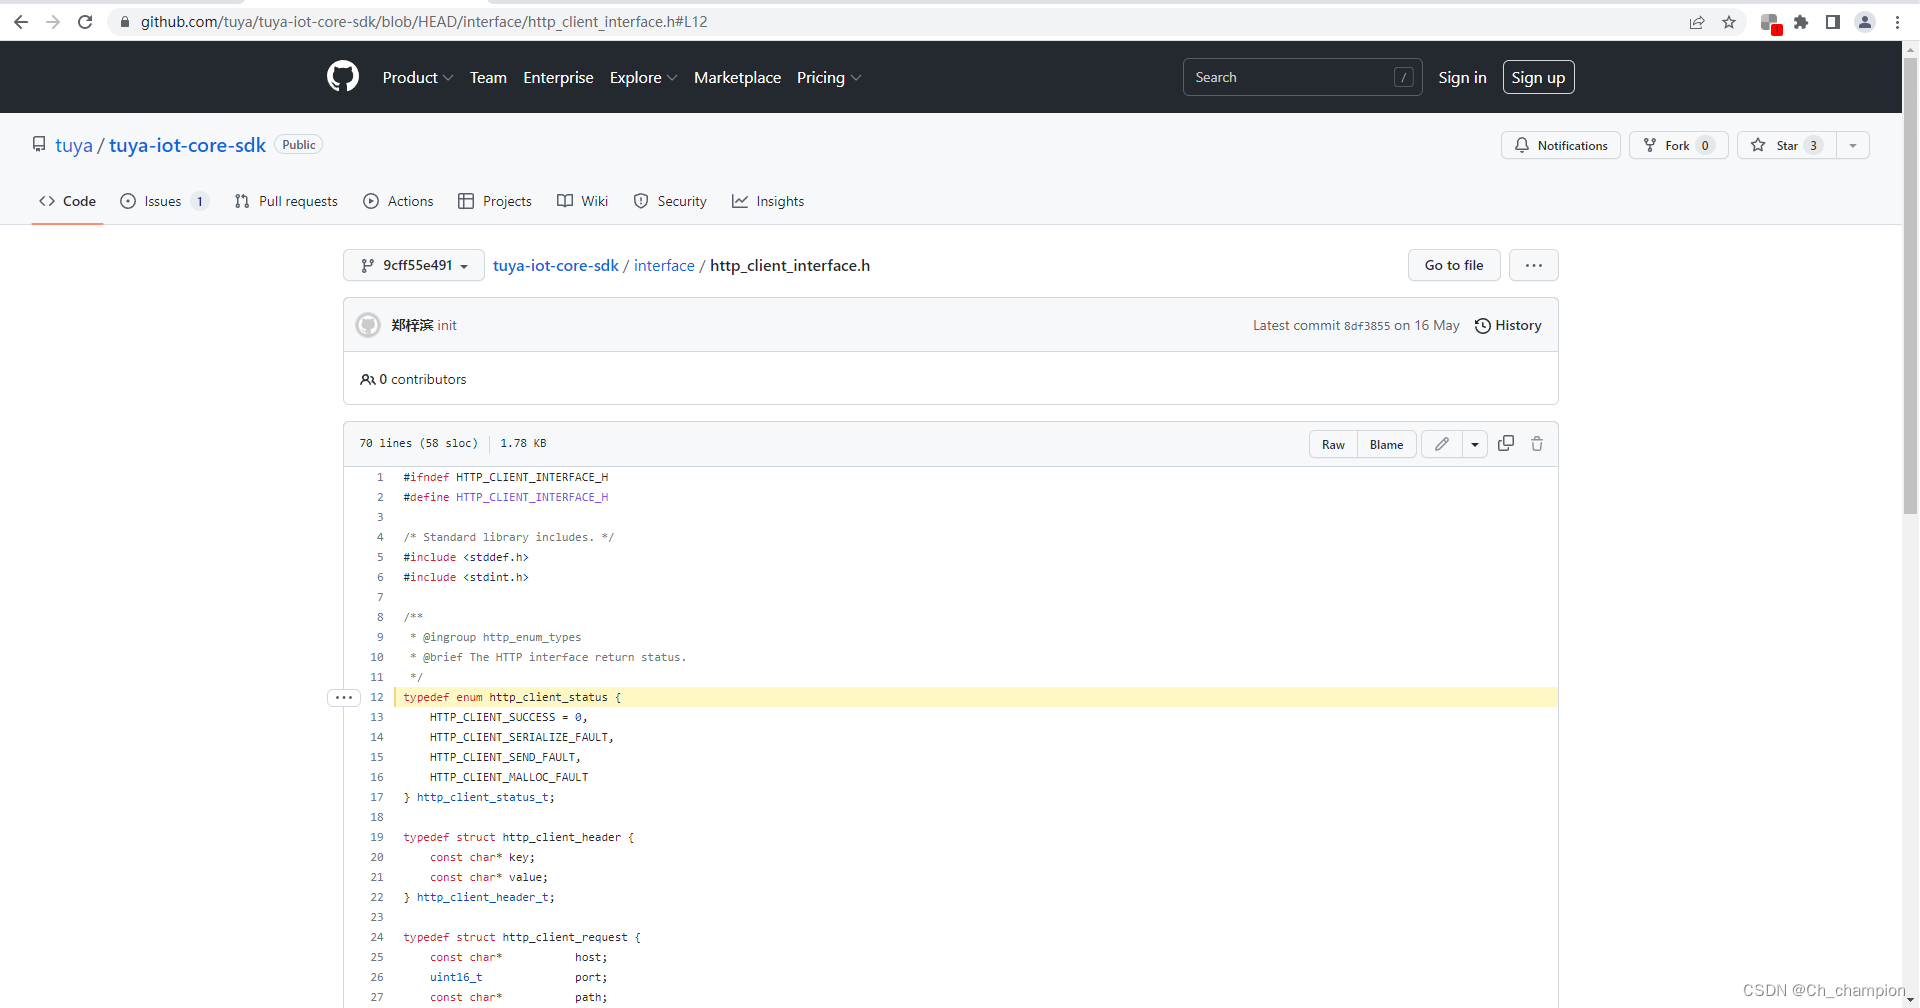1920x1008 pixels.
Task: Open the tuya owner link
Action: 74,145
